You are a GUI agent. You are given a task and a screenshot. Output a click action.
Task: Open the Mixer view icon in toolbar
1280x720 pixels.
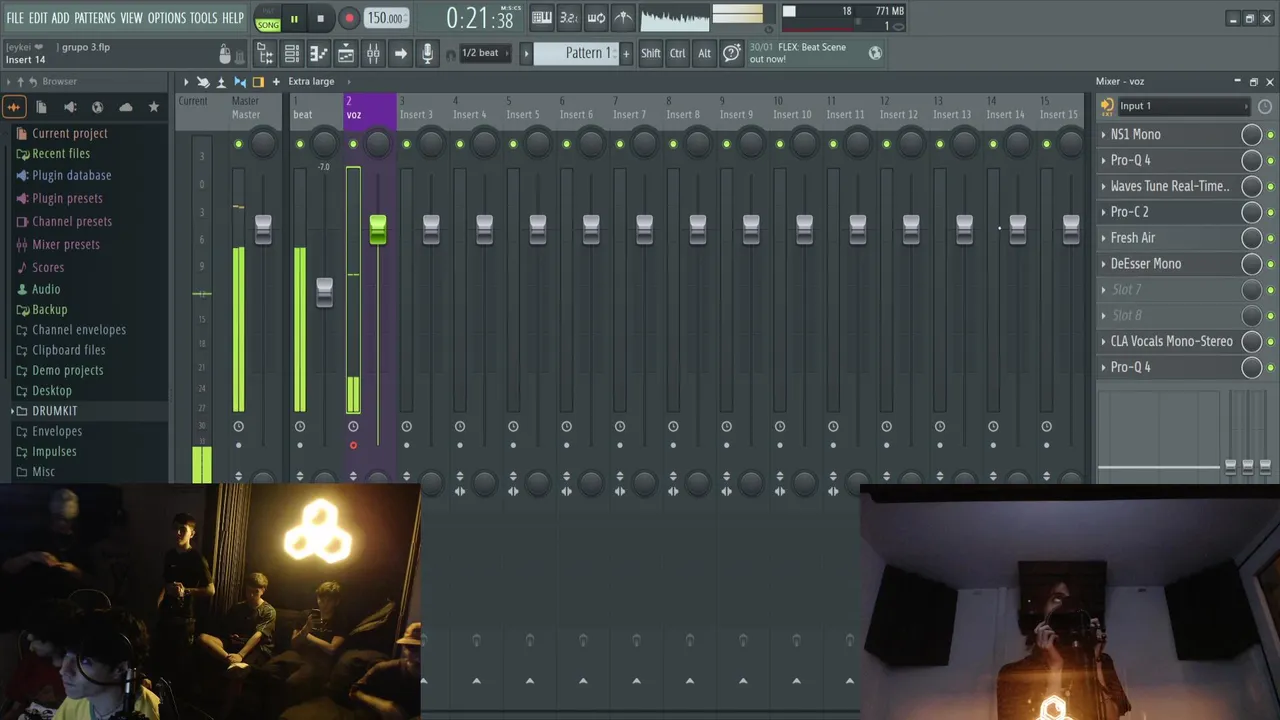pos(373,53)
